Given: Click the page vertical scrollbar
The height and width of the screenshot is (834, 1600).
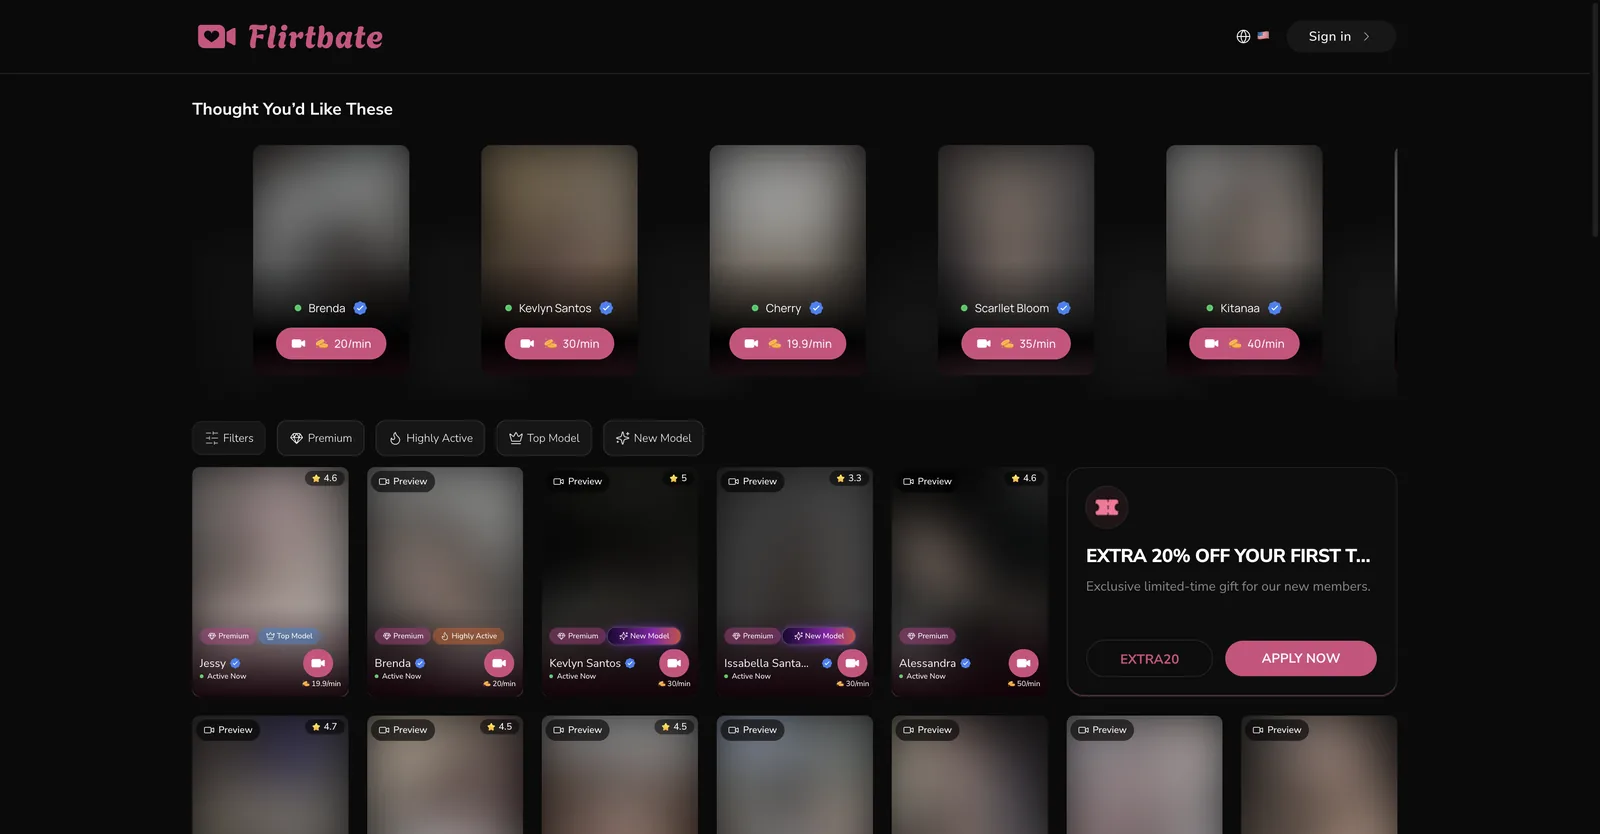Looking at the screenshot, I should click(x=1595, y=120).
